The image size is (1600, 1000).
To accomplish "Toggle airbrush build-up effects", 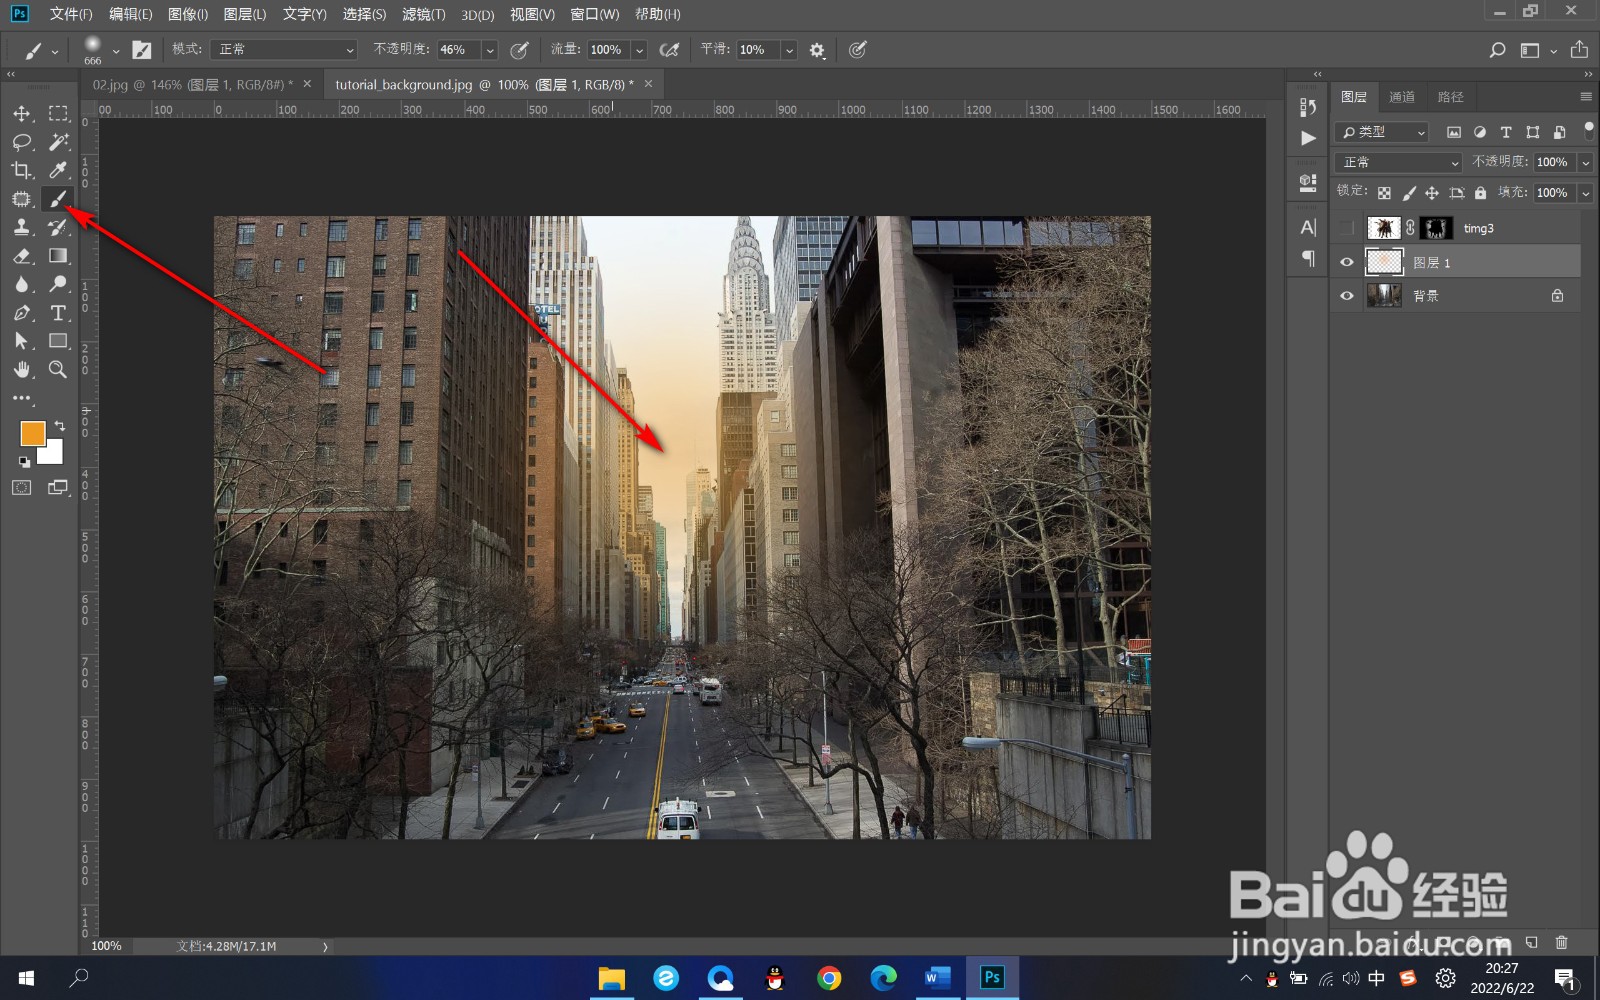I will 670,50.
